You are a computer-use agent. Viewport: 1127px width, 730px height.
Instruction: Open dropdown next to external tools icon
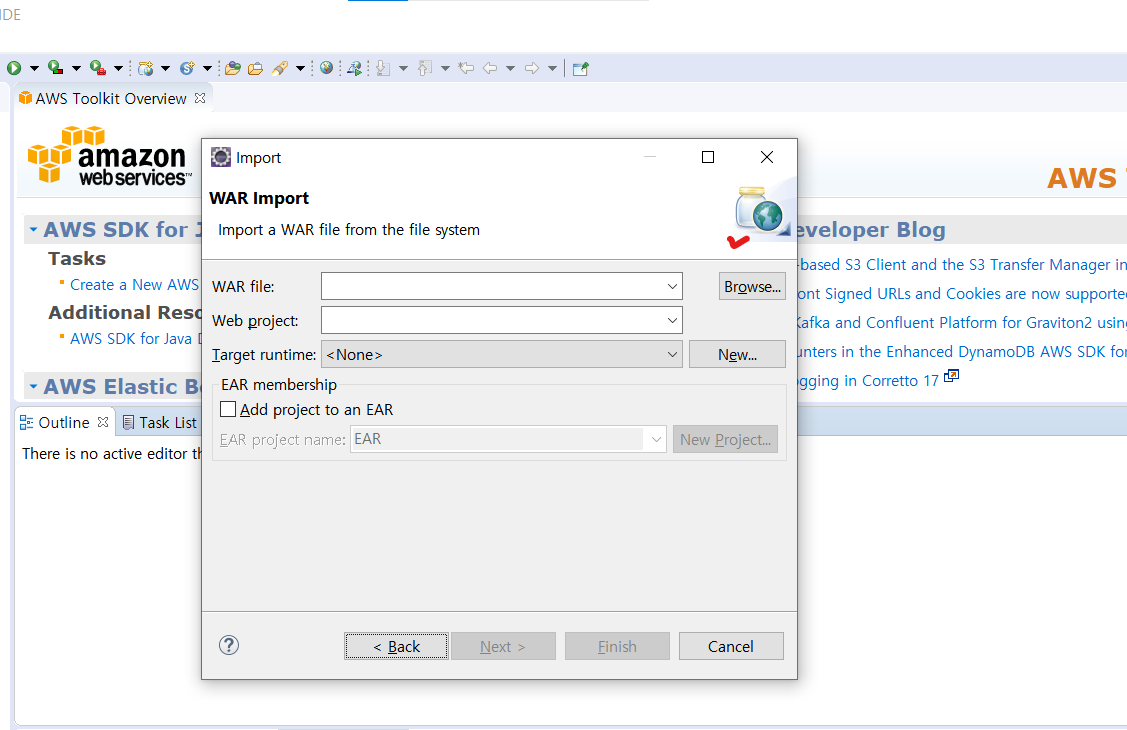[x=118, y=68]
